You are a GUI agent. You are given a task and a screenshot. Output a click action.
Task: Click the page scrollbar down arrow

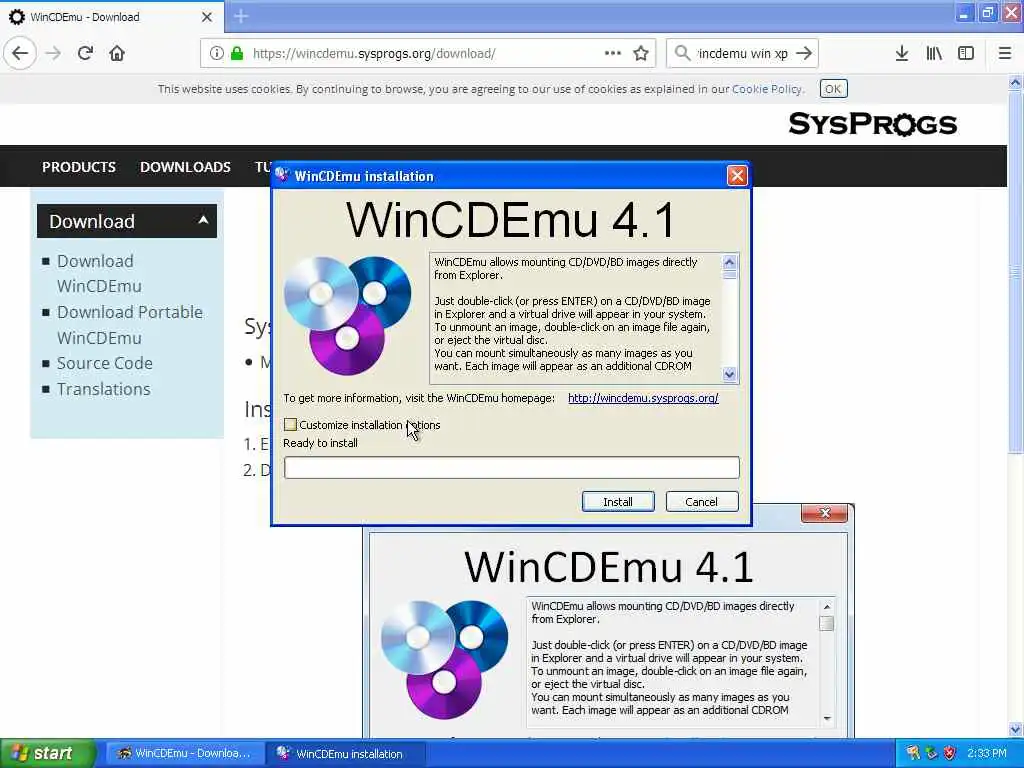(1015, 729)
